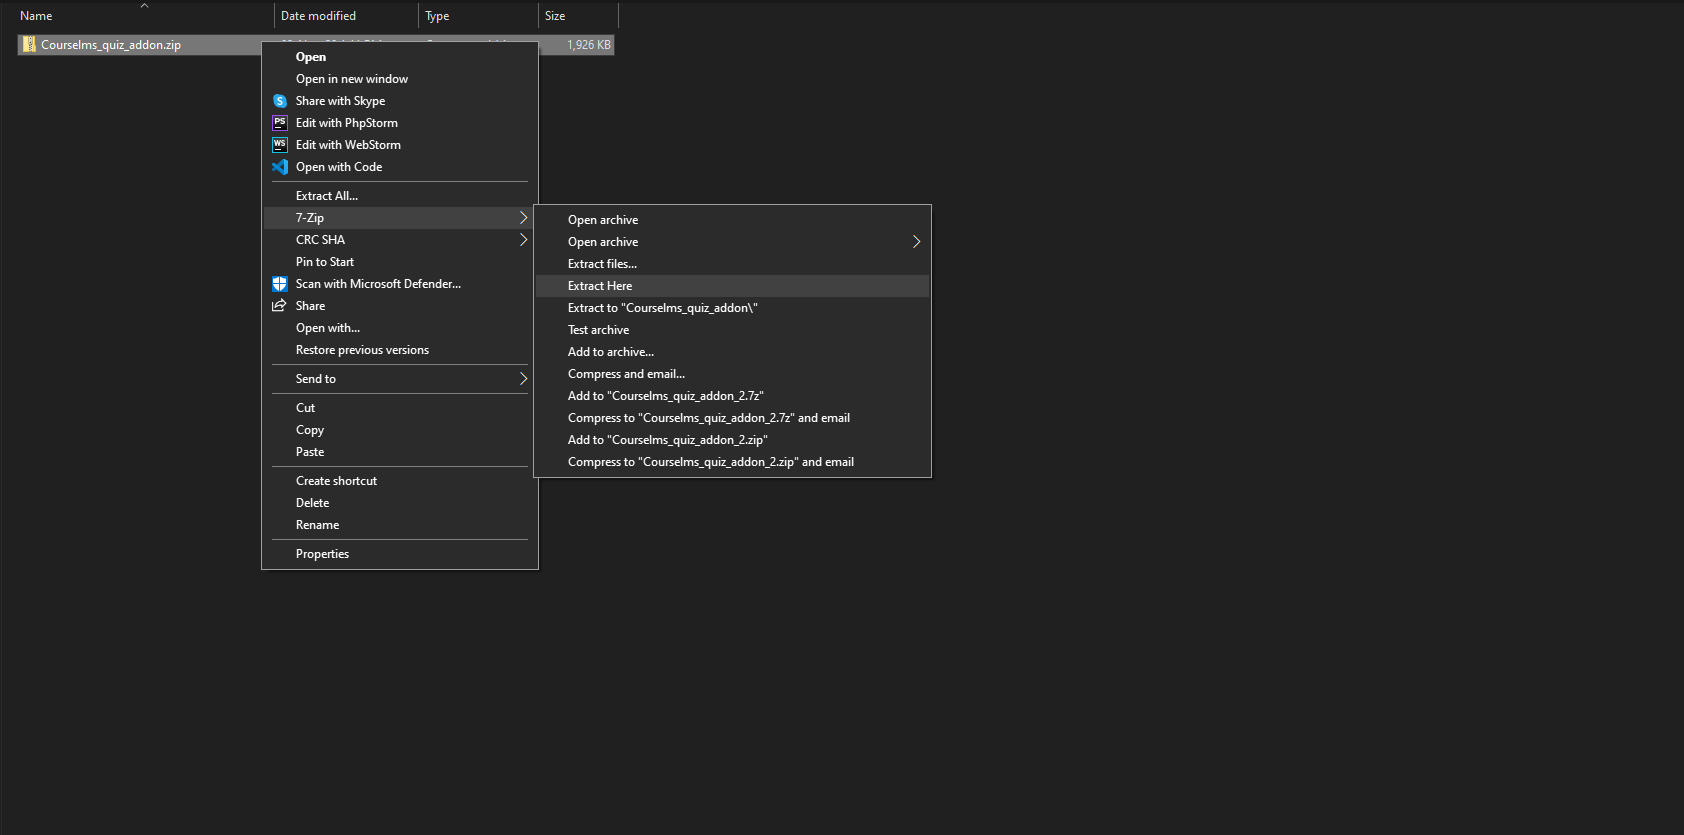Select the Courselms_quiz_addon.zip file name
This screenshot has height=835, width=1684.
pos(111,45)
